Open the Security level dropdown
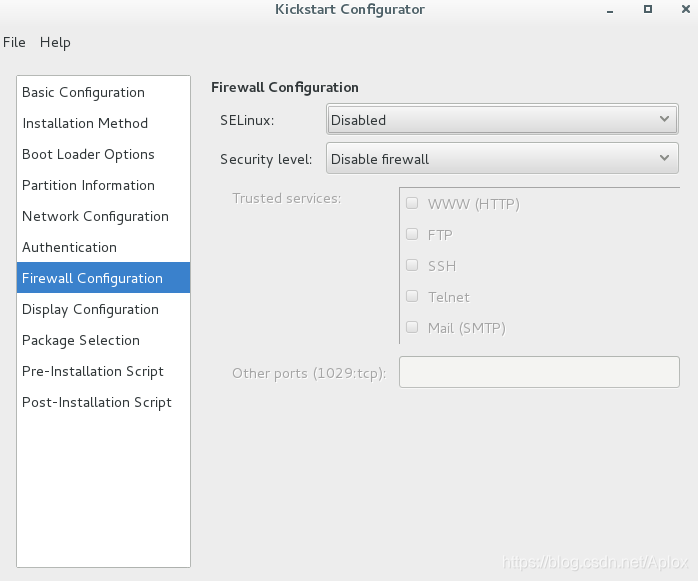The height and width of the screenshot is (581, 698). click(x=502, y=158)
